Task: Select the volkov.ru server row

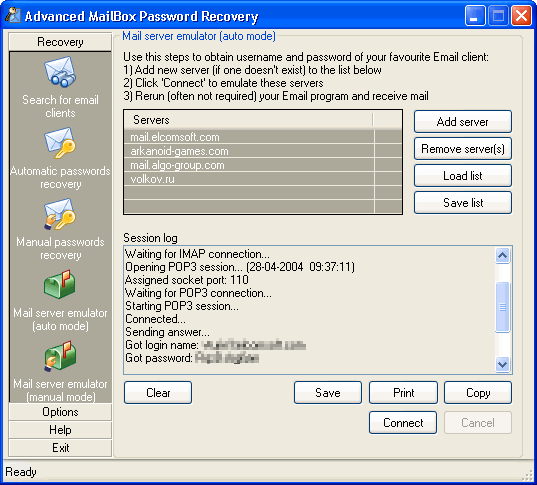Action: click(263, 179)
